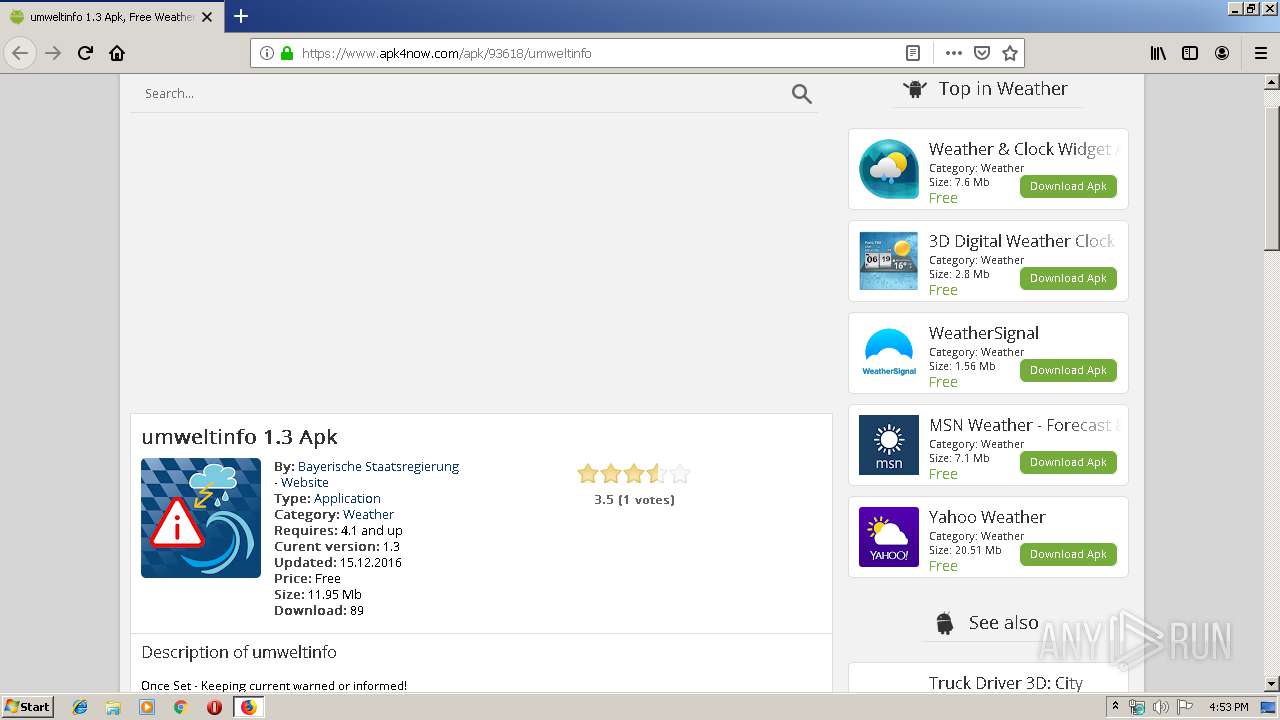Open Opera from the taskbar

(214, 707)
